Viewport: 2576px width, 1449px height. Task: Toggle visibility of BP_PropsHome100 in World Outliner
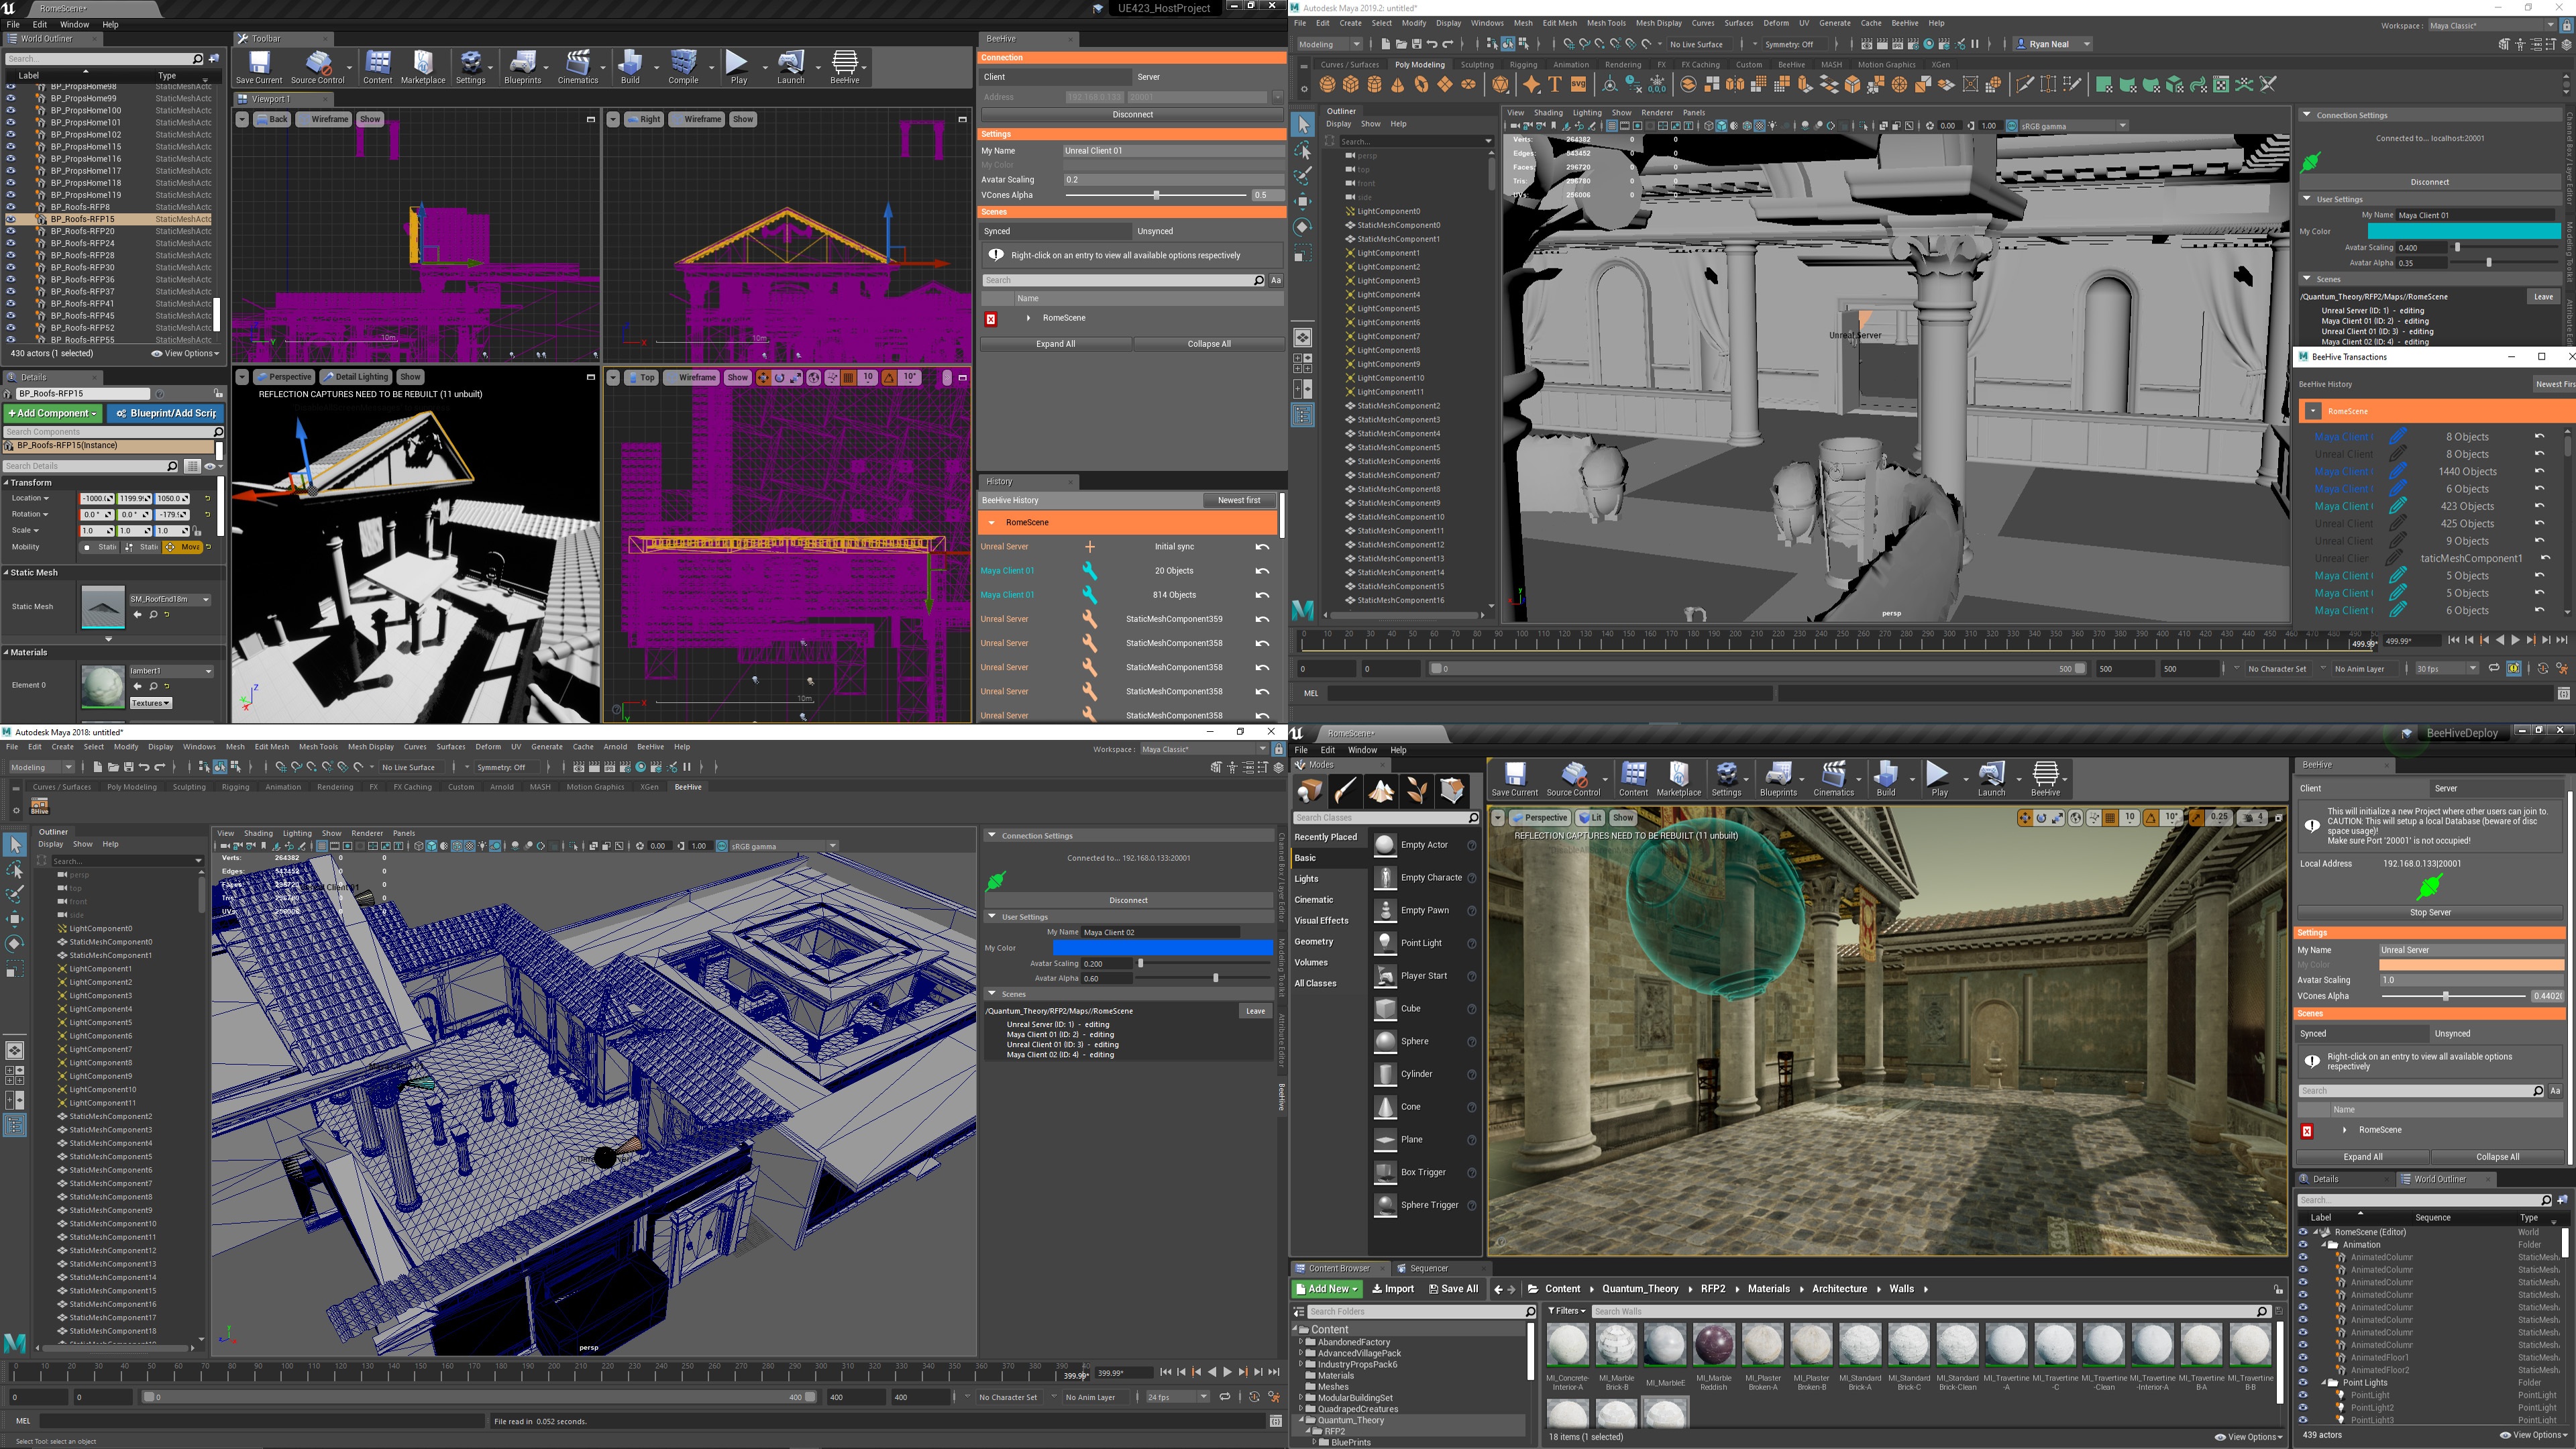pos(11,111)
